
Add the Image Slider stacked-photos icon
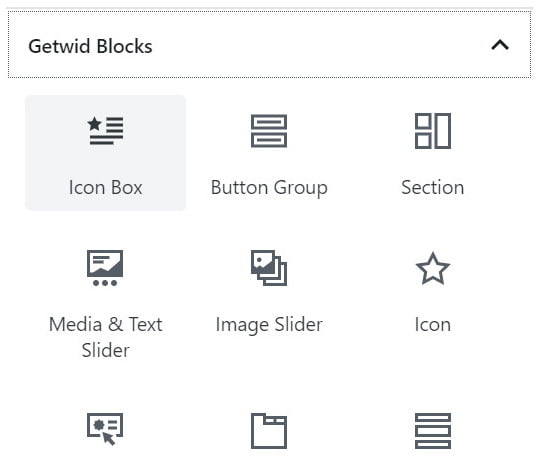tap(269, 268)
